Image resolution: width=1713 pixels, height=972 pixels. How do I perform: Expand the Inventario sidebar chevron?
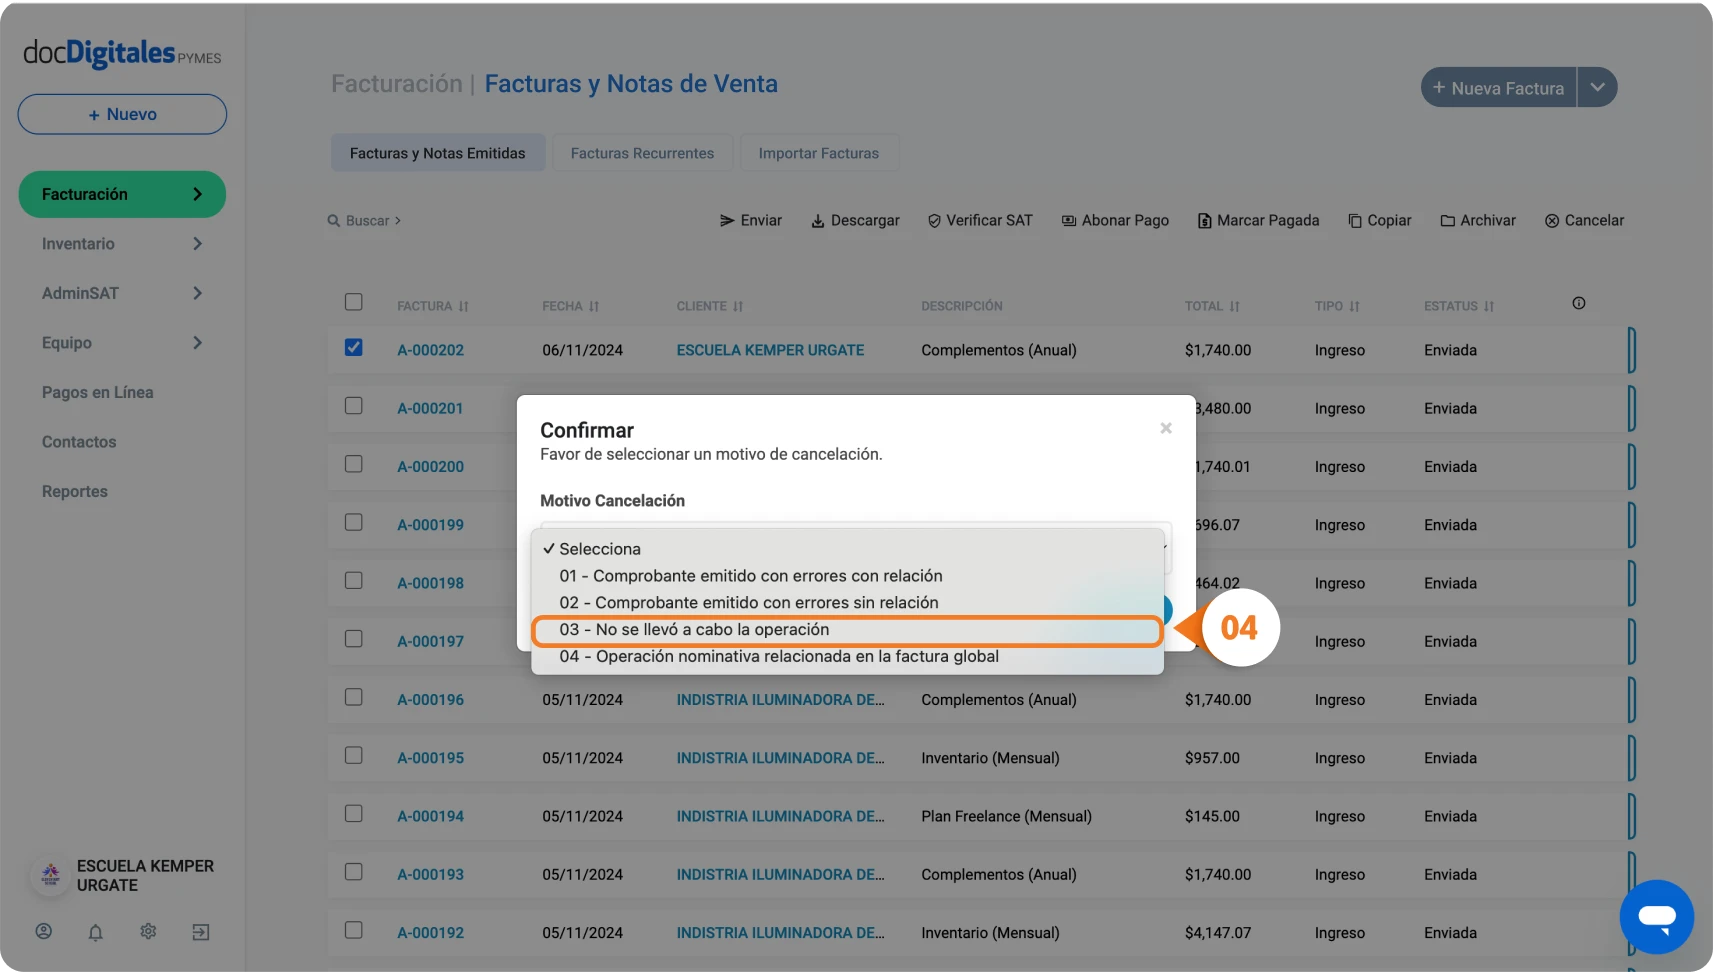tap(198, 243)
